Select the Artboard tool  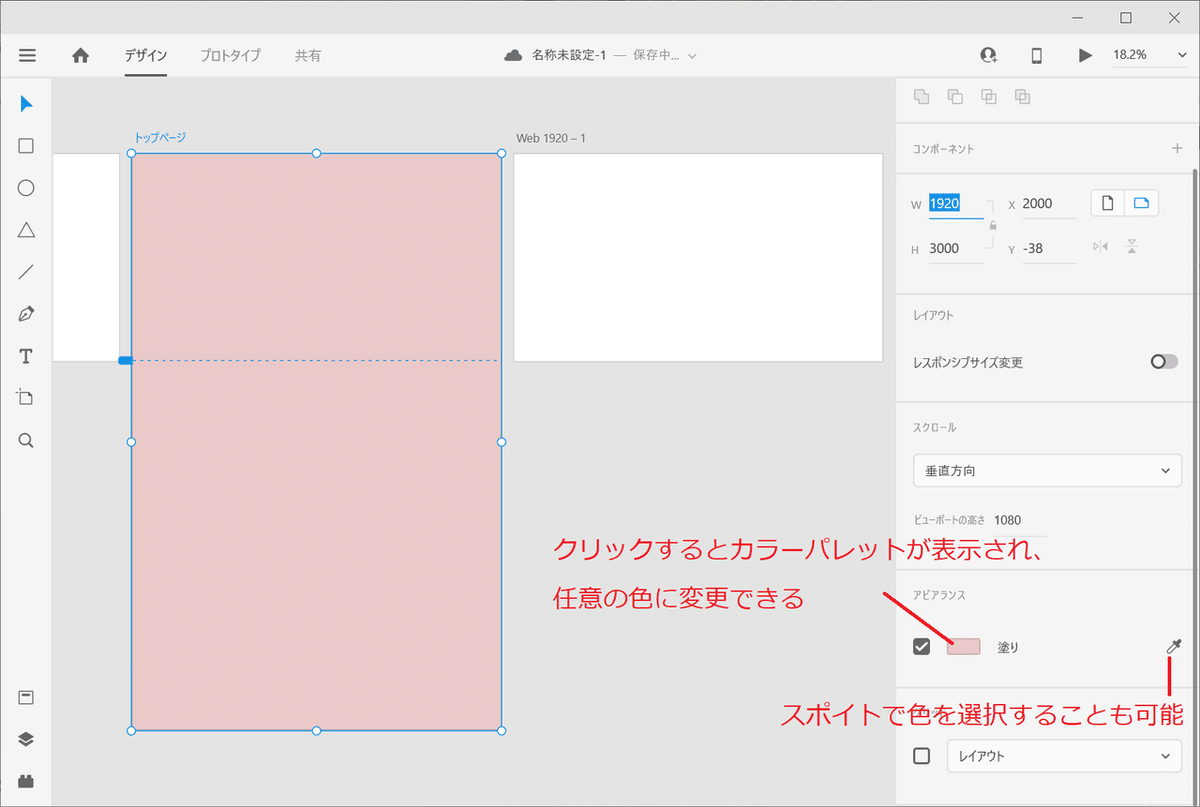(x=27, y=398)
